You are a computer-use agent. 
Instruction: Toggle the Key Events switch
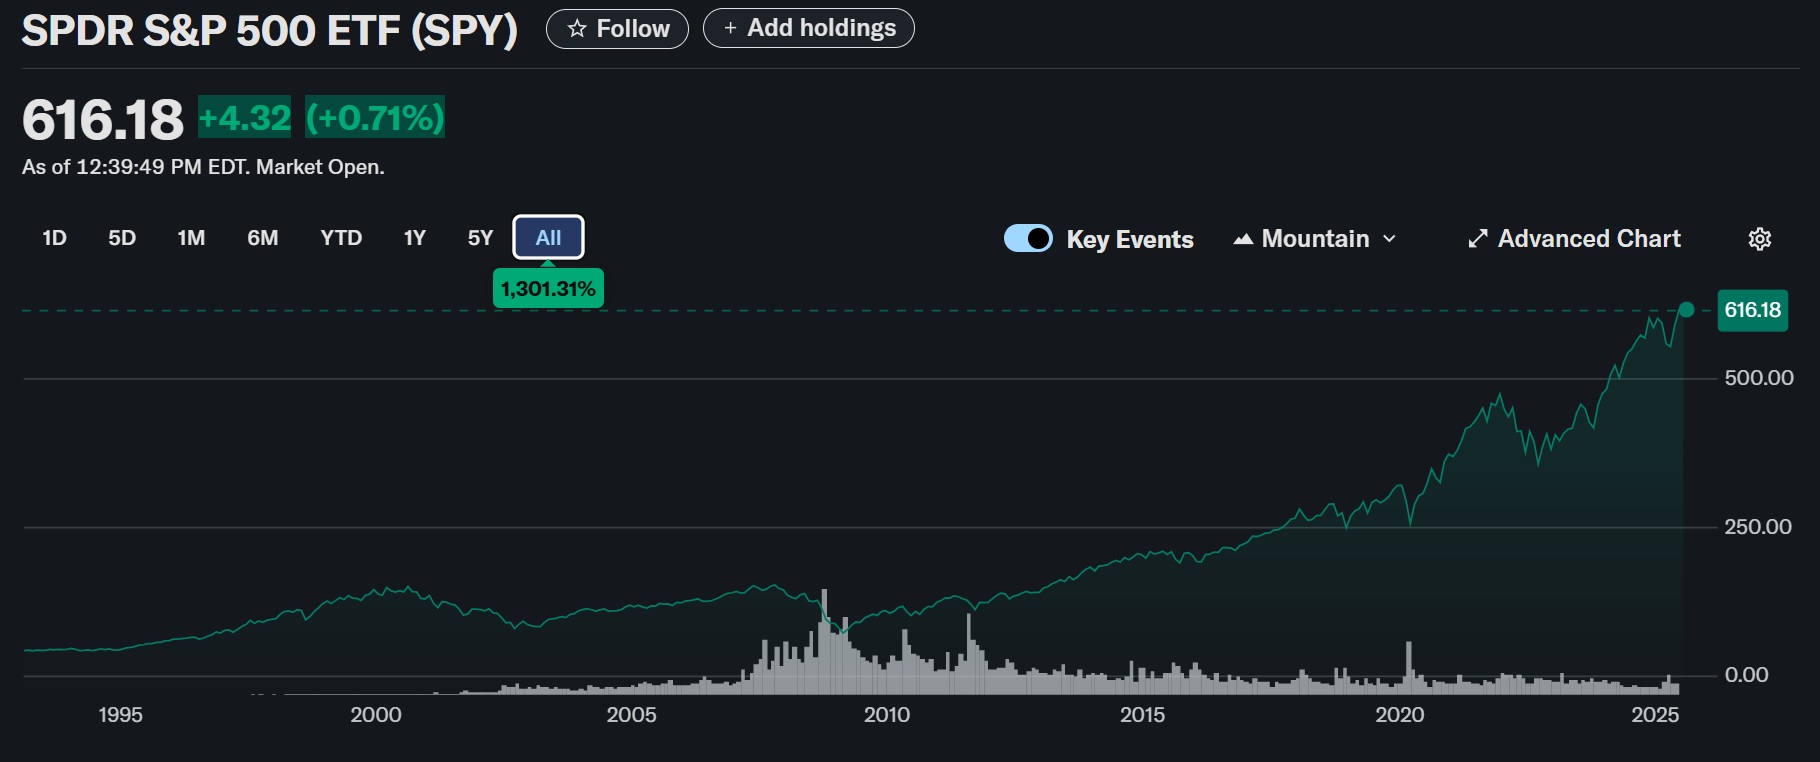point(1028,238)
